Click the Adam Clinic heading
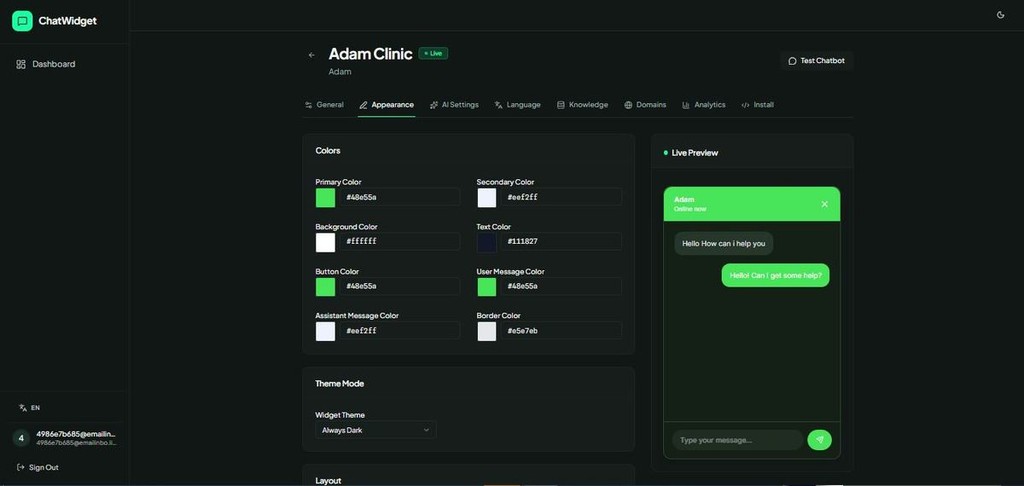1024x486 pixels. point(370,54)
